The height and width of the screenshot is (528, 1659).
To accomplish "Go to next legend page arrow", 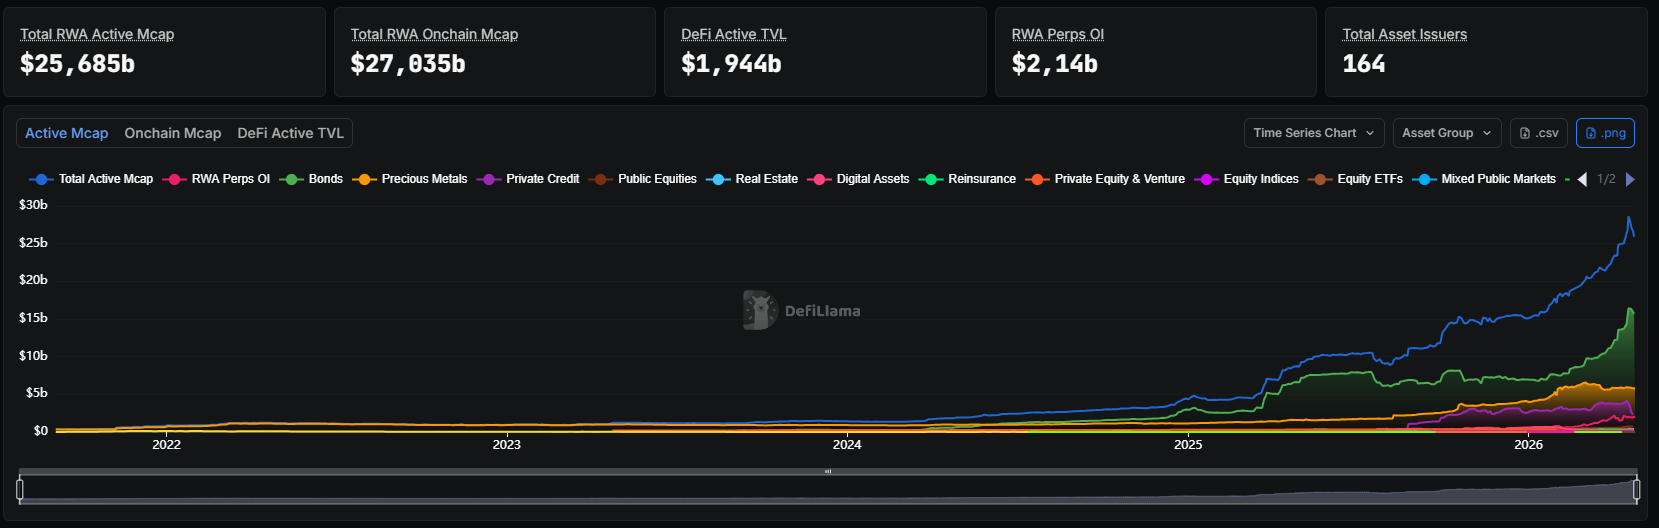I will 1630,179.
